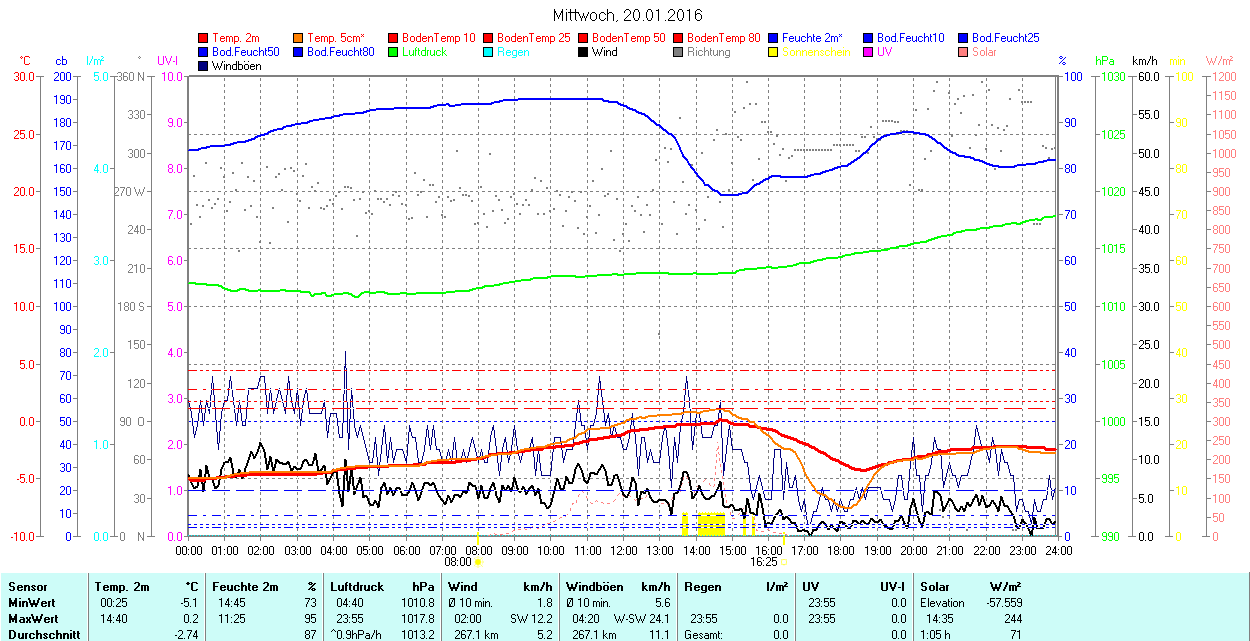This screenshot has width=1250, height=641.
Task: Click the orange Temp. 5cm* legend swatch
Action: (299, 38)
